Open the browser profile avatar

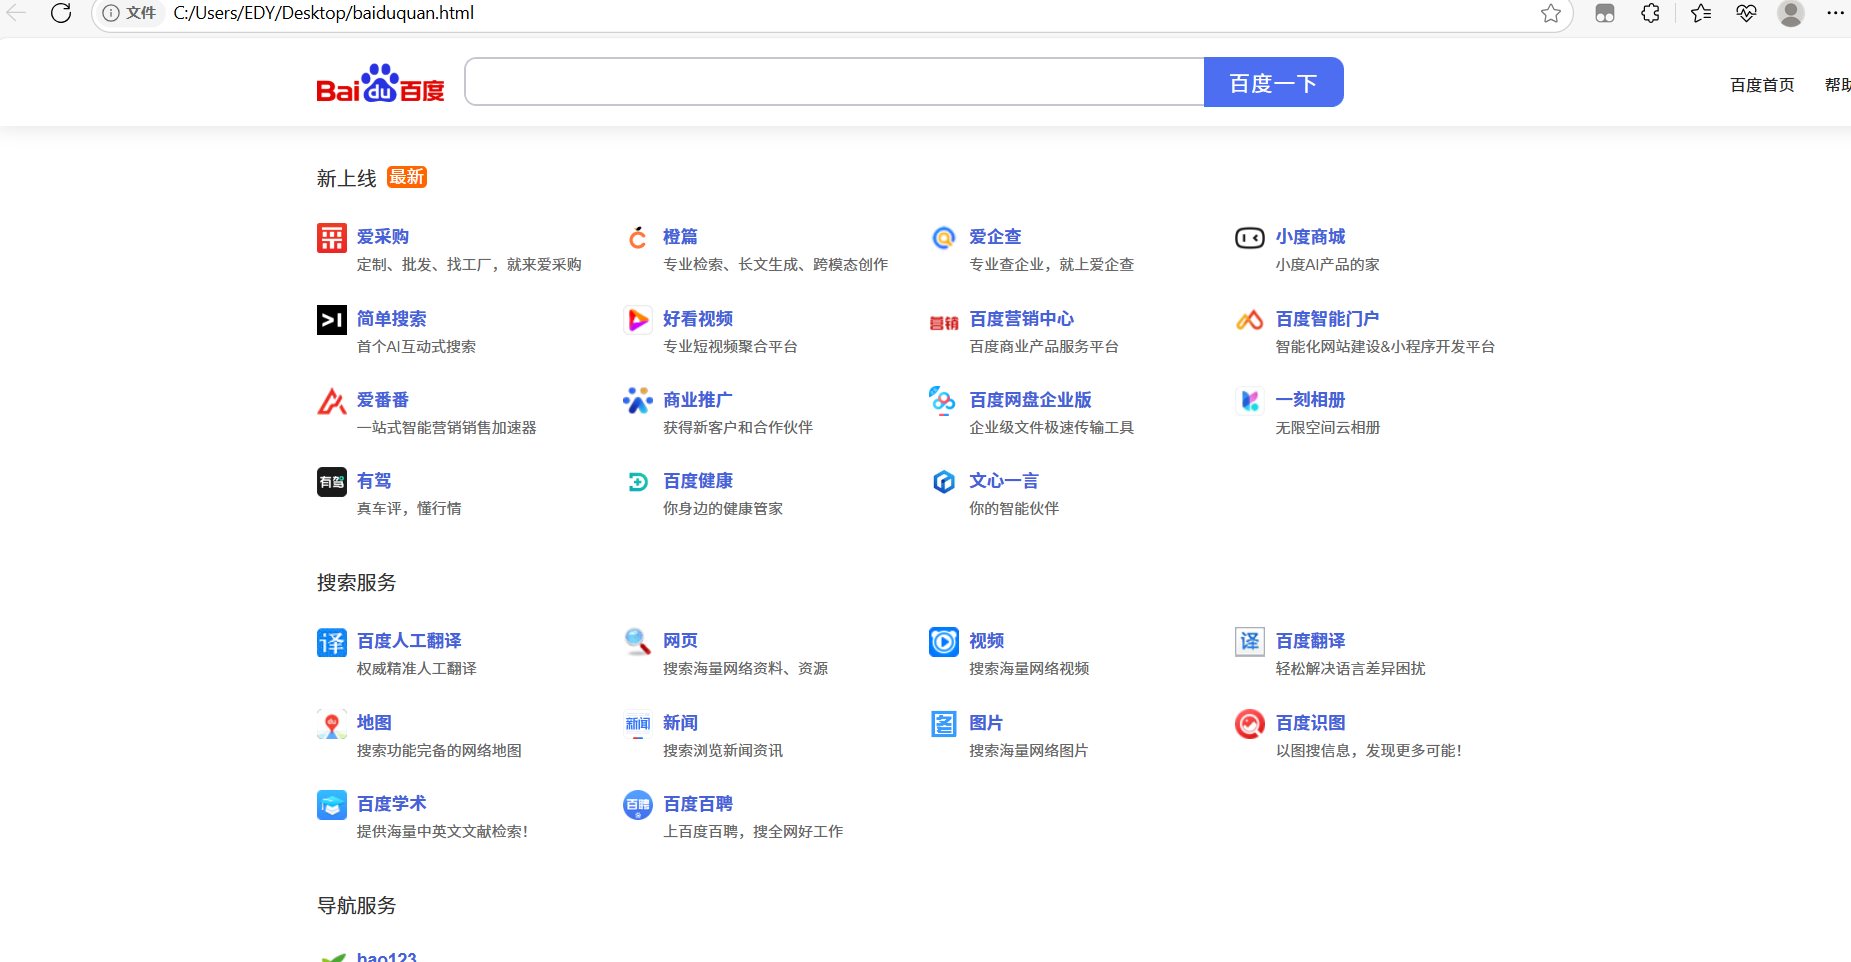pyautogui.click(x=1791, y=13)
